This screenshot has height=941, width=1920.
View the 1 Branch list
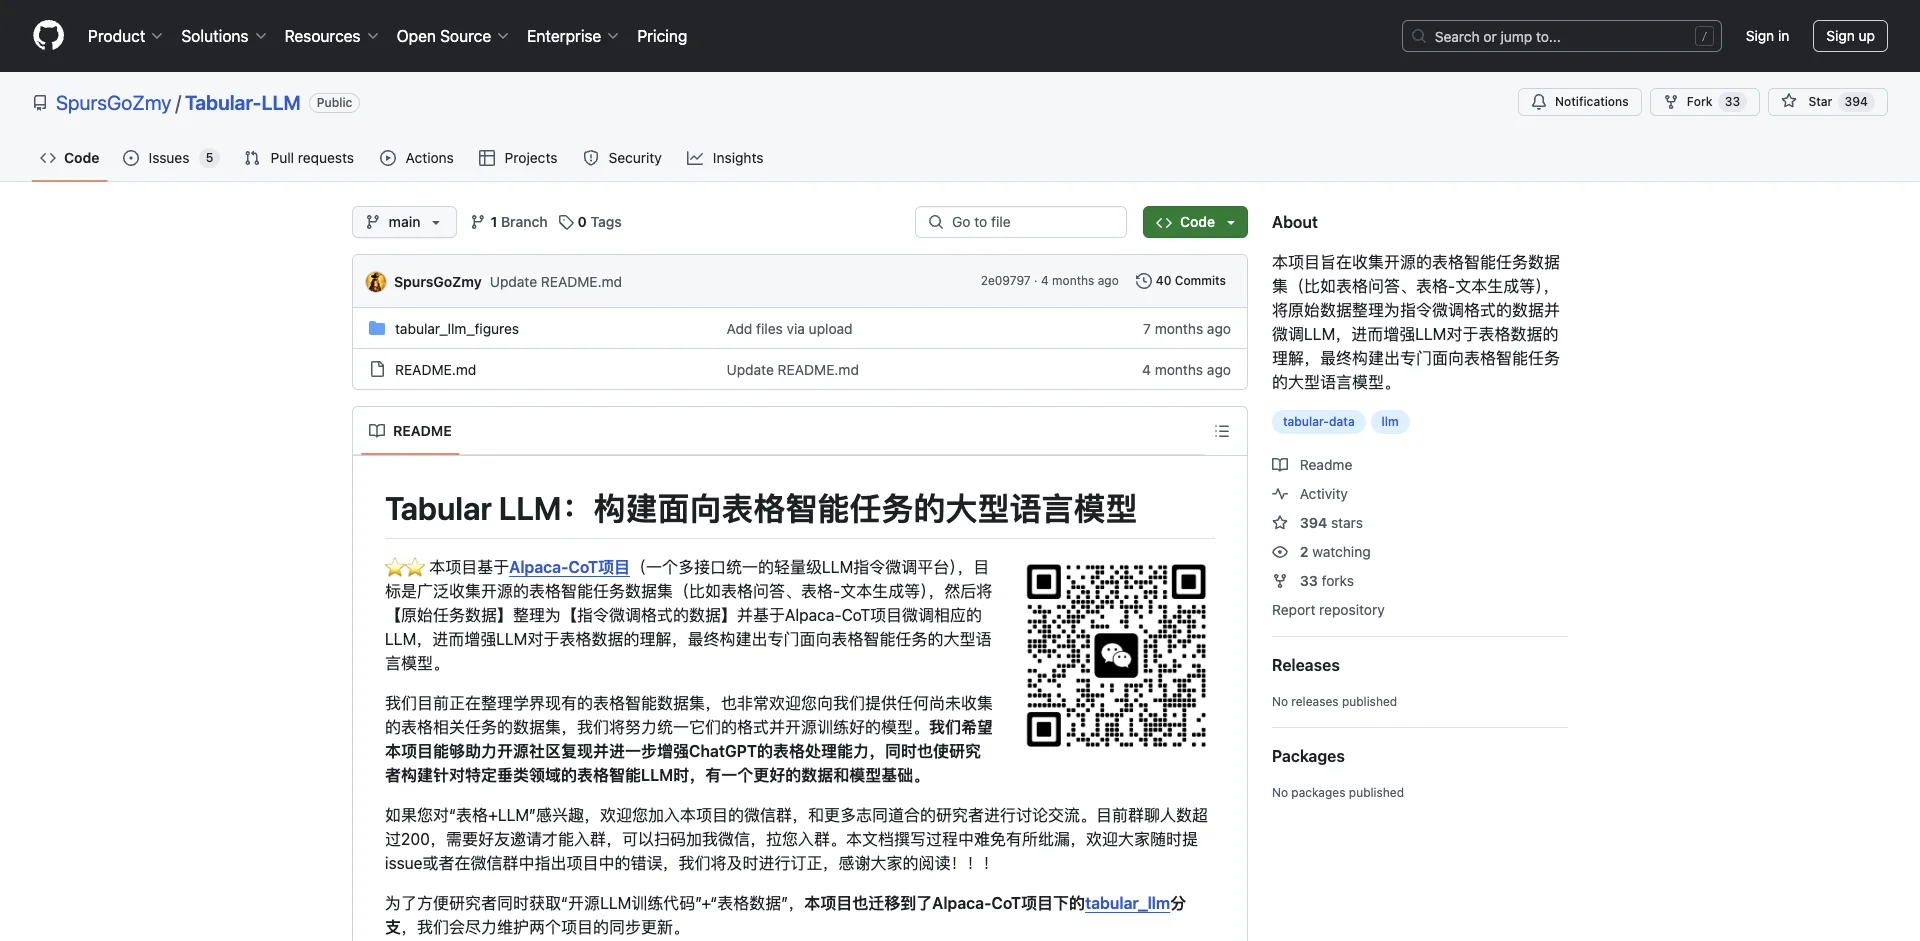coord(509,222)
